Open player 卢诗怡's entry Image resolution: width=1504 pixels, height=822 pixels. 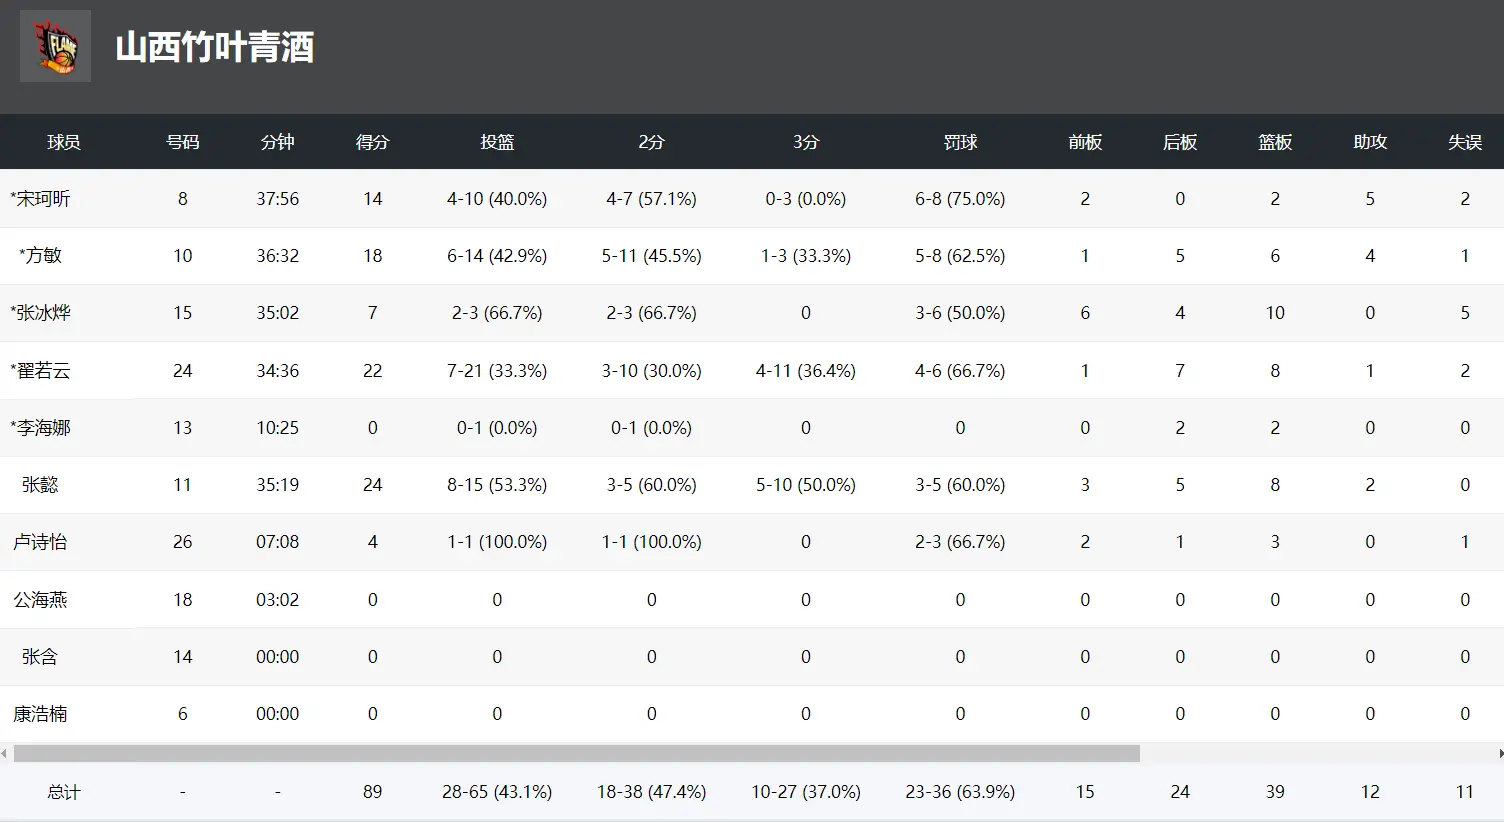point(40,542)
